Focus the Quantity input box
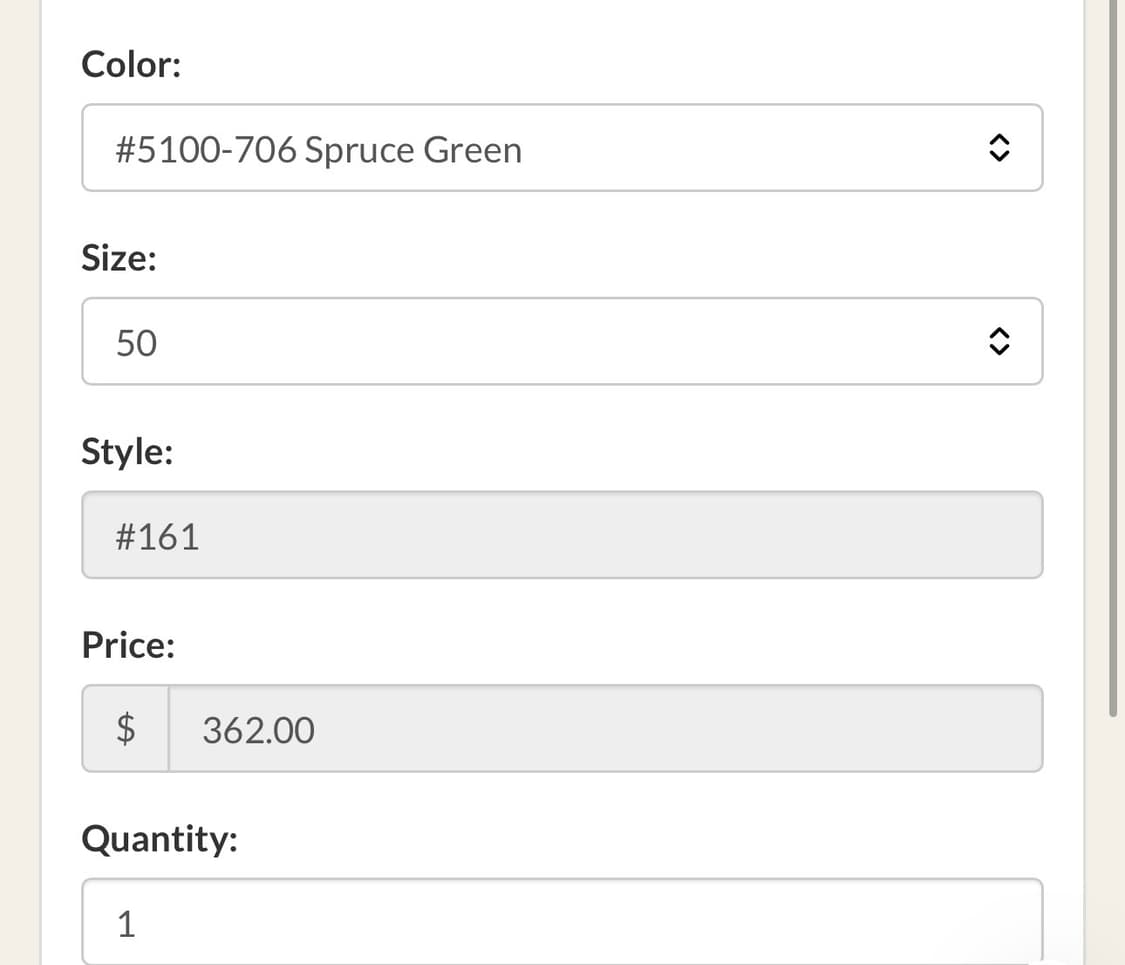This screenshot has width=1125, height=965. click(560, 922)
